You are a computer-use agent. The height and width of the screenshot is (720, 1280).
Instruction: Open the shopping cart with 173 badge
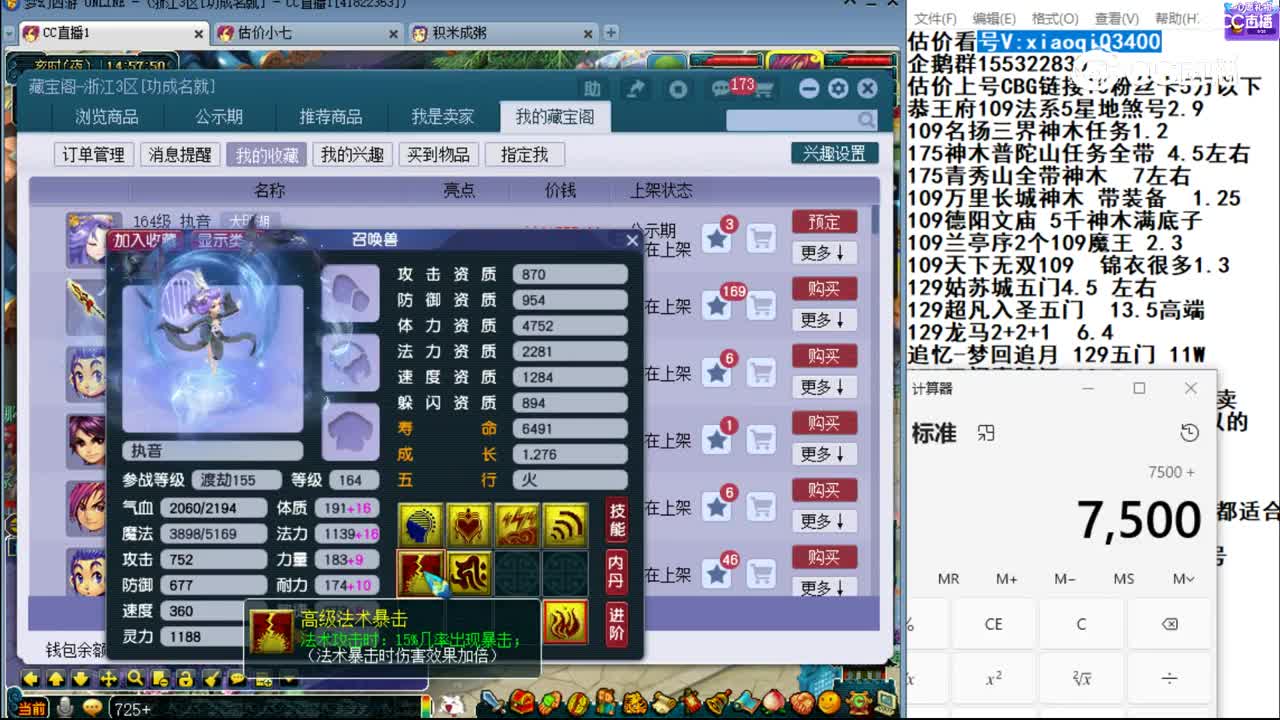(763, 90)
